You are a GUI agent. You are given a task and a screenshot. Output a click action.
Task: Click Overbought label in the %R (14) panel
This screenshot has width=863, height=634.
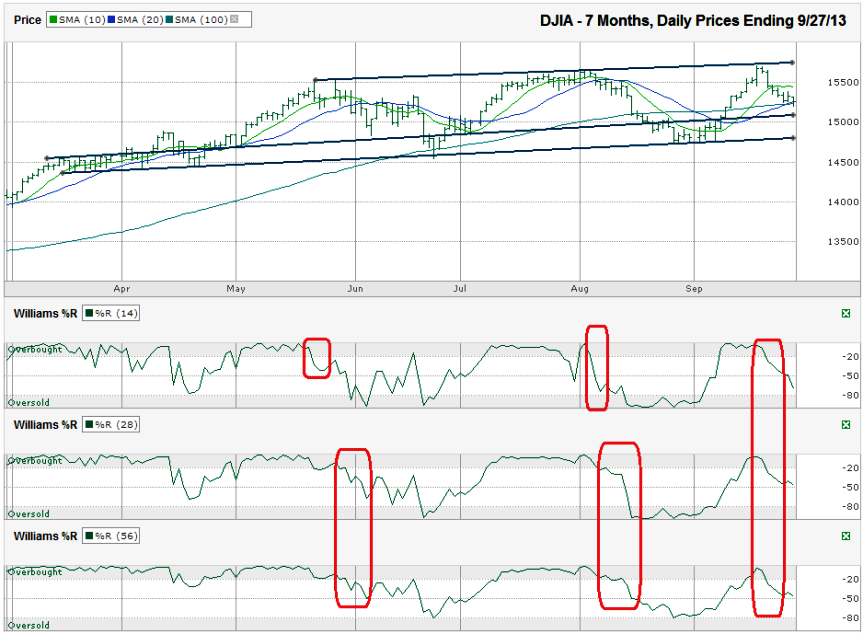(x=35, y=349)
